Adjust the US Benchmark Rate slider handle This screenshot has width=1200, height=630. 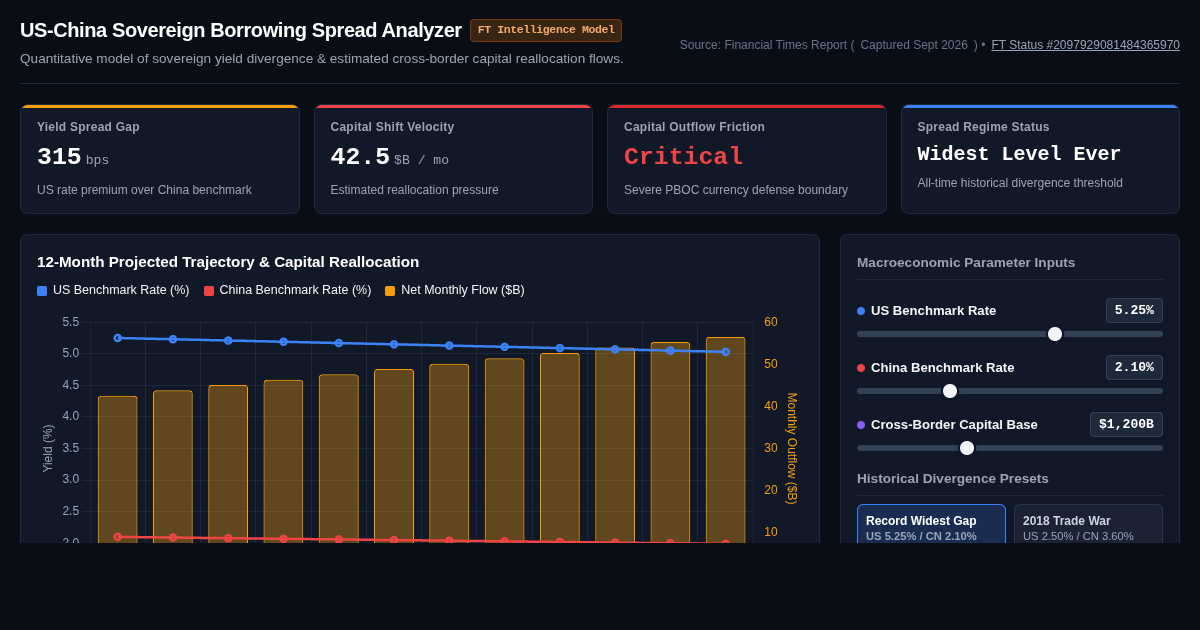[1055, 334]
